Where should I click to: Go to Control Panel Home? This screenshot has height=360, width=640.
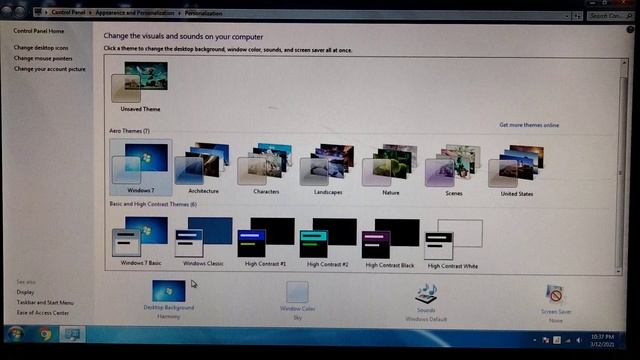point(39,31)
